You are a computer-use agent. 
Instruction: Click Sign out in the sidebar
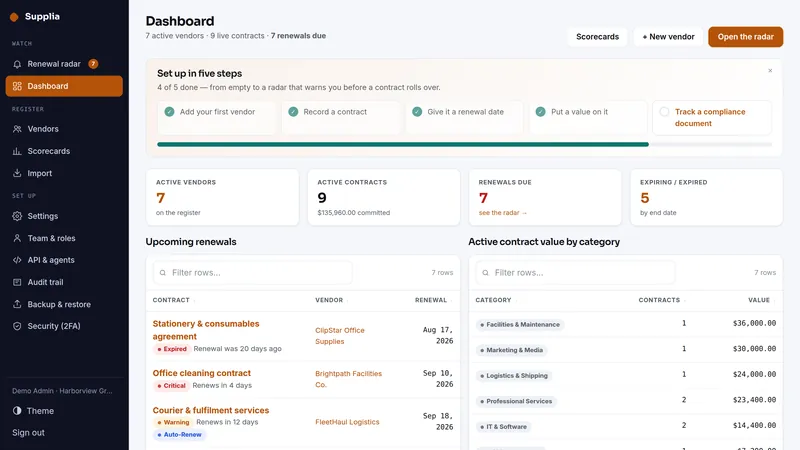tap(29, 433)
